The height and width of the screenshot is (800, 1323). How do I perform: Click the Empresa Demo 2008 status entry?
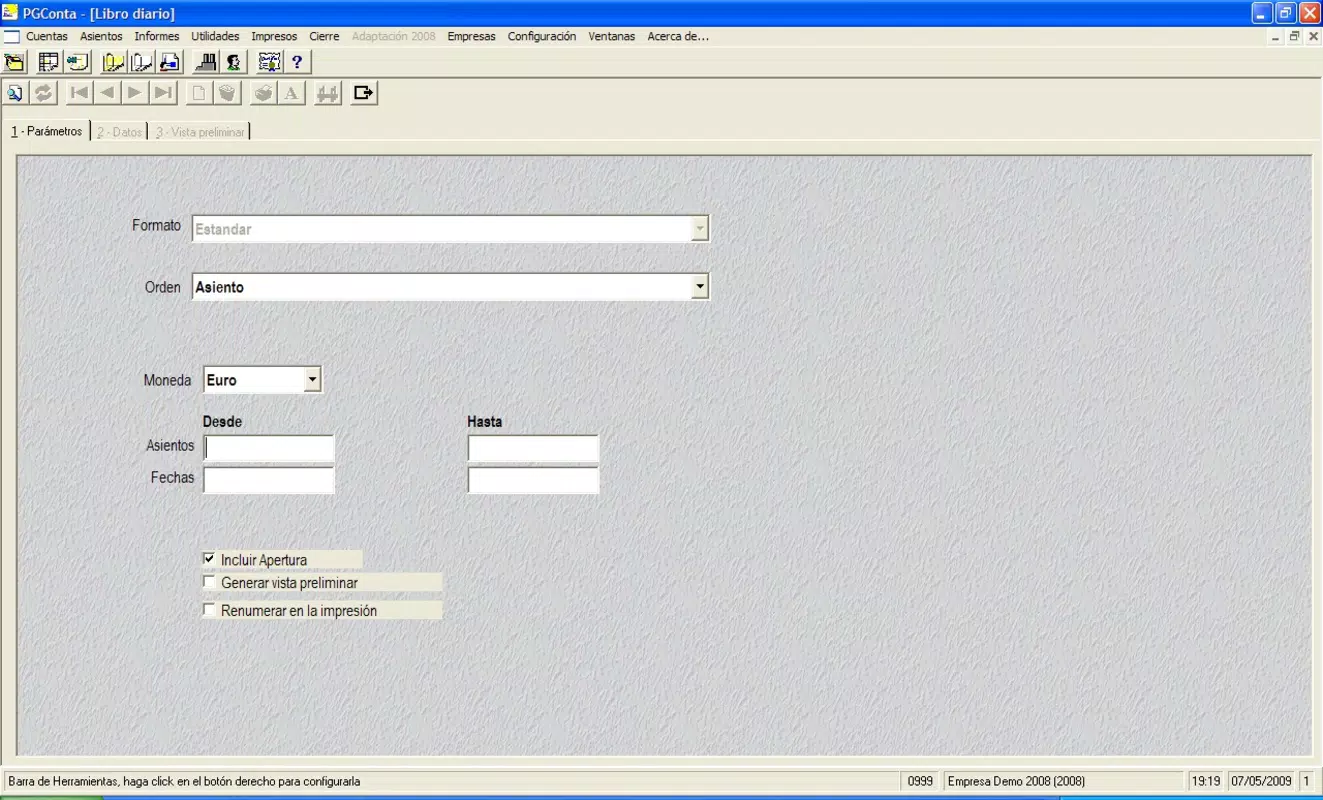[x=1062, y=781]
